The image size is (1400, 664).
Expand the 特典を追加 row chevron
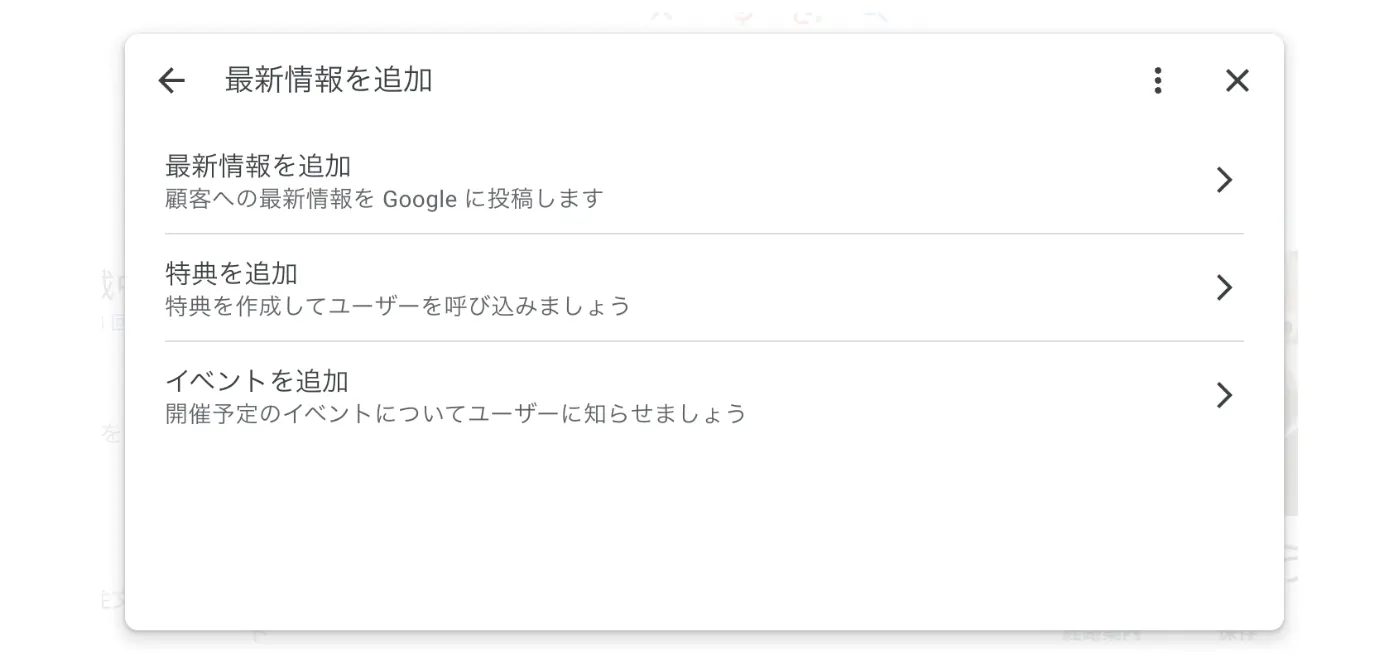[x=1224, y=288]
